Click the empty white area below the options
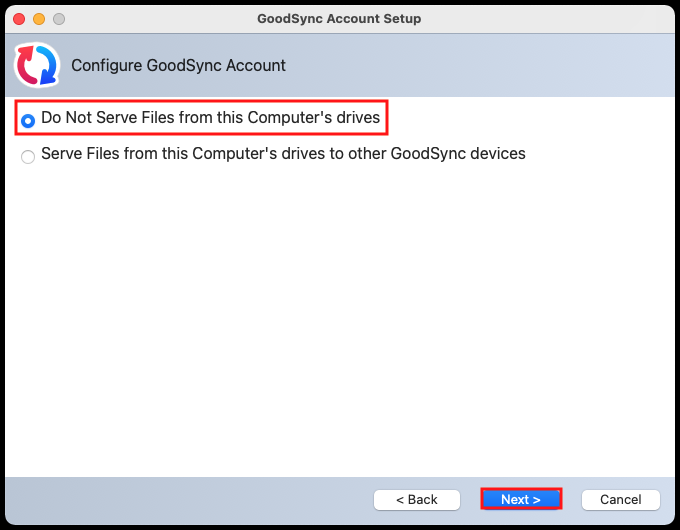The height and width of the screenshot is (530, 680). 340,320
